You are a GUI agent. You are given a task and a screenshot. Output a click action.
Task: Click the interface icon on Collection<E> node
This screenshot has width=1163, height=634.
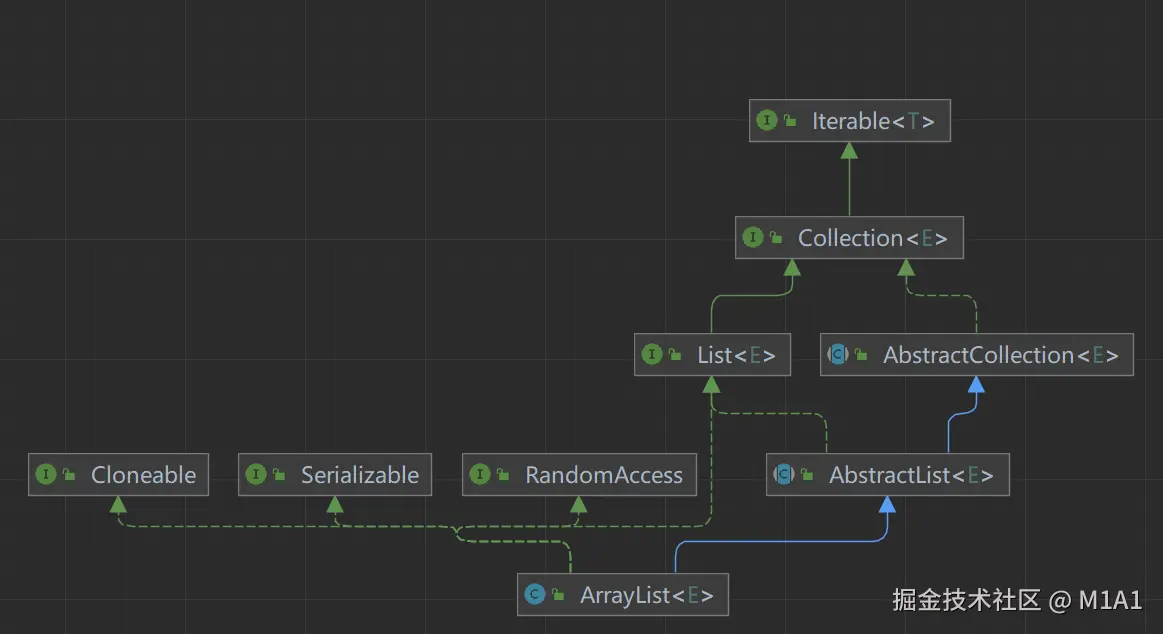pos(753,238)
